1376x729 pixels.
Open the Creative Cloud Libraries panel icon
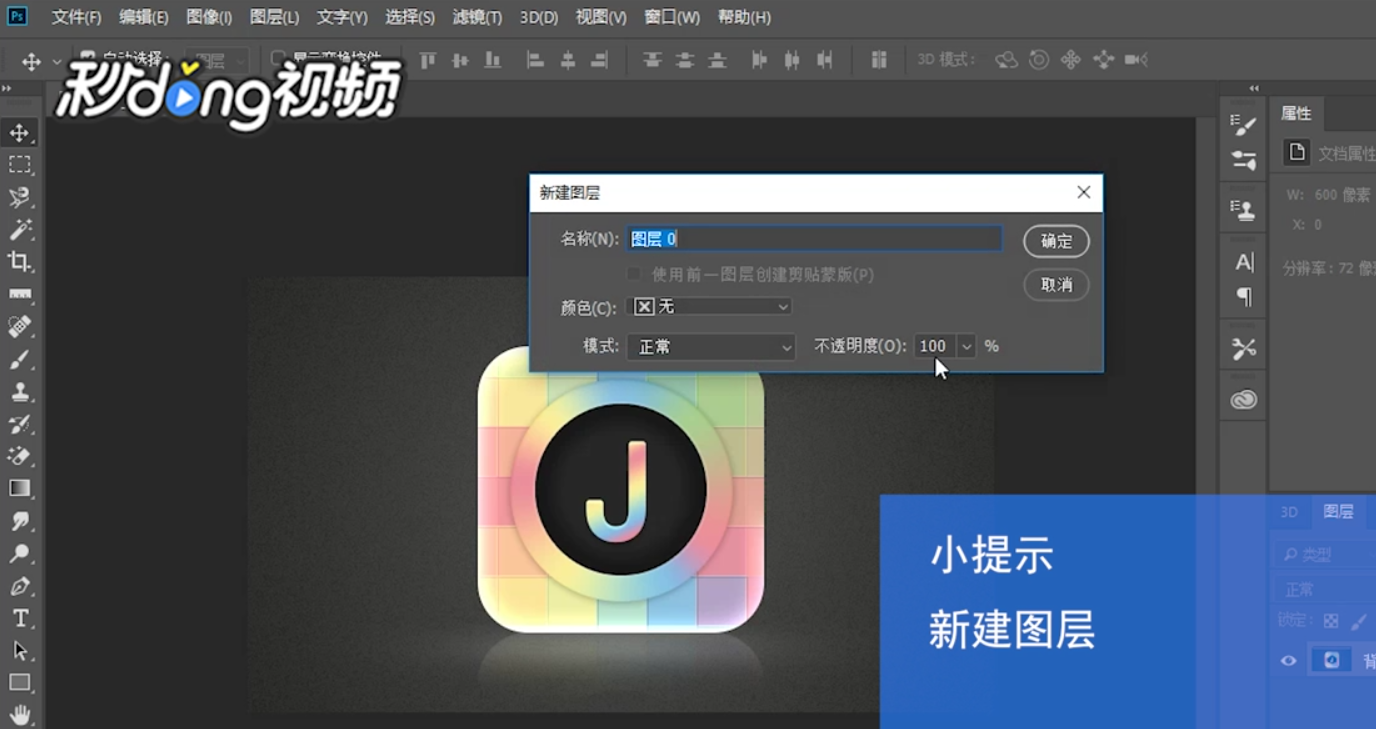click(x=1244, y=400)
